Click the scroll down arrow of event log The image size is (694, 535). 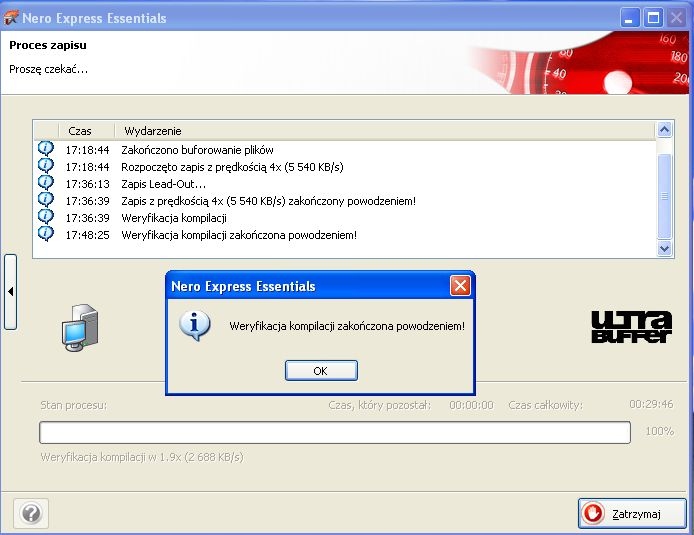tap(664, 248)
